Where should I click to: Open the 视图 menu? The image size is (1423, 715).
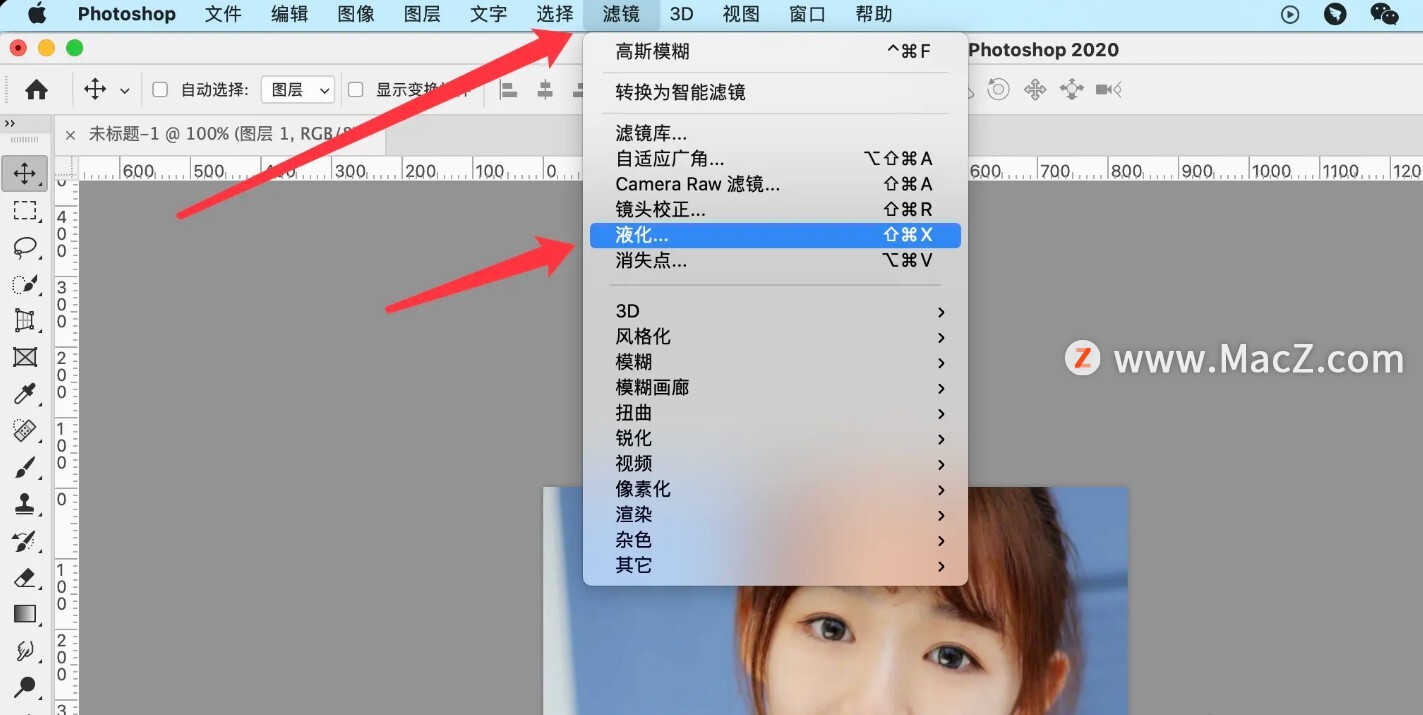point(741,14)
